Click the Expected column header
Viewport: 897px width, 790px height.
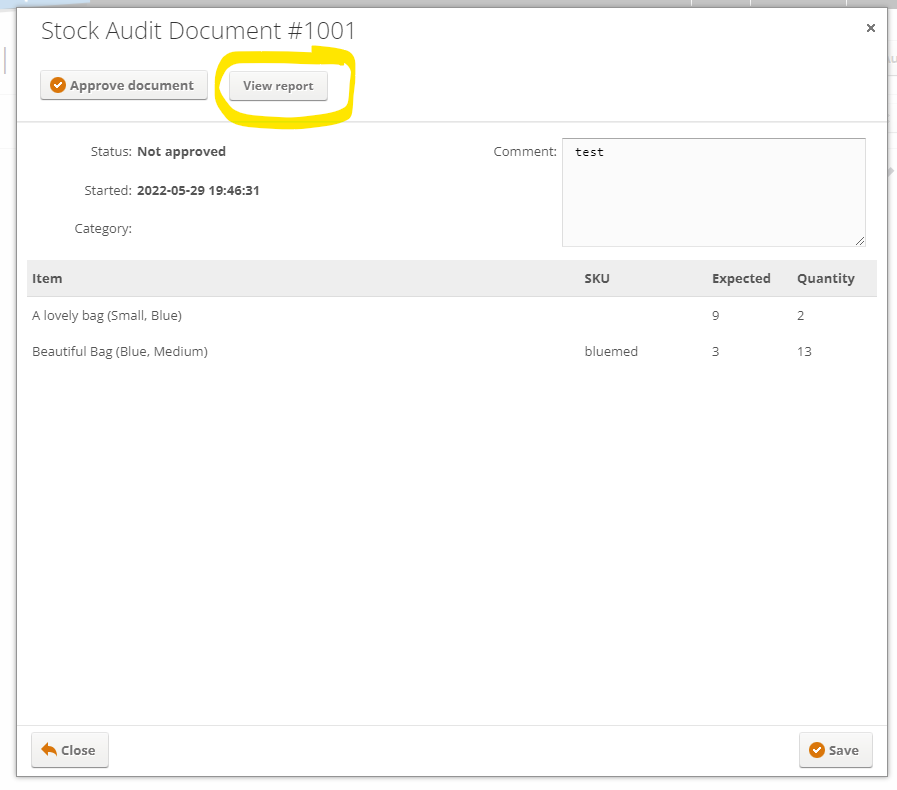click(x=741, y=279)
